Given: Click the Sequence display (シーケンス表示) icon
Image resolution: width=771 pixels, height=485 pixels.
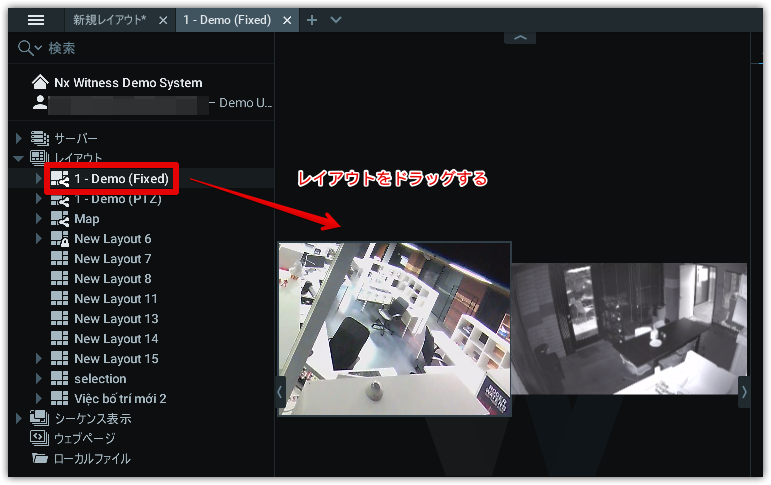Looking at the screenshot, I should coord(40,418).
